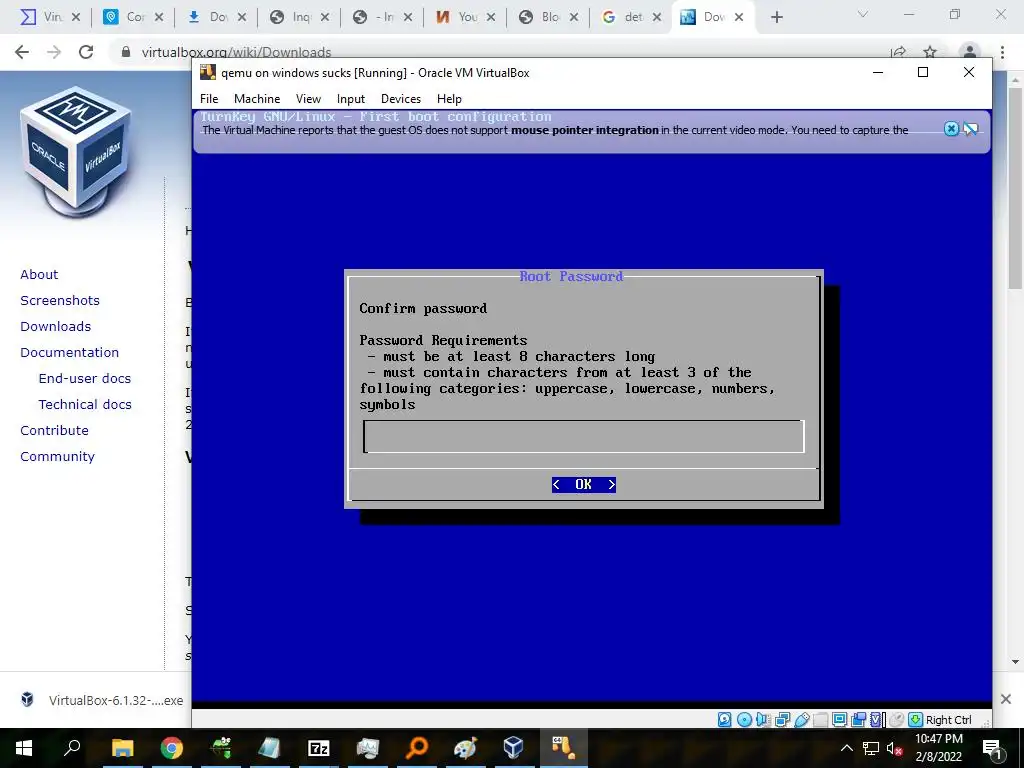The height and width of the screenshot is (768, 1024).
Task: Open the Input menu in VirtualBox
Action: coord(351,99)
